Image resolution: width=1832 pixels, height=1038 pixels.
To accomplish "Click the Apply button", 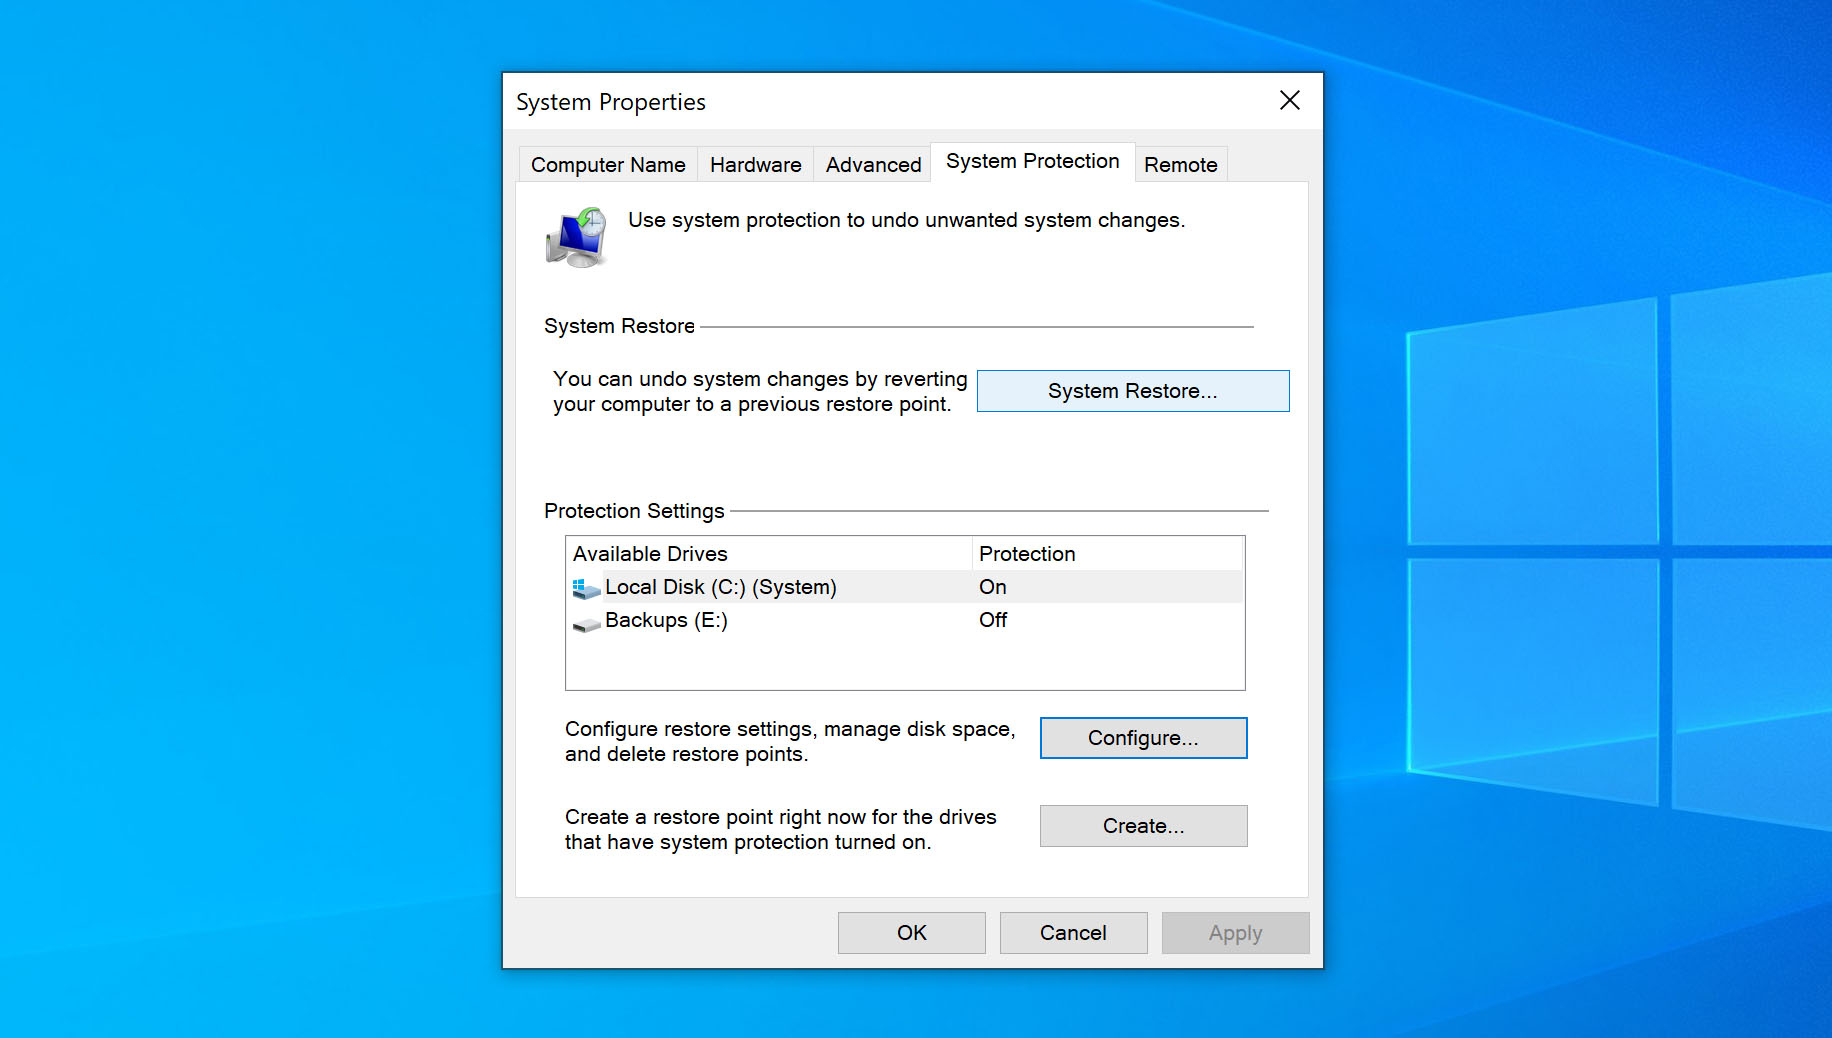I will (1236, 933).
